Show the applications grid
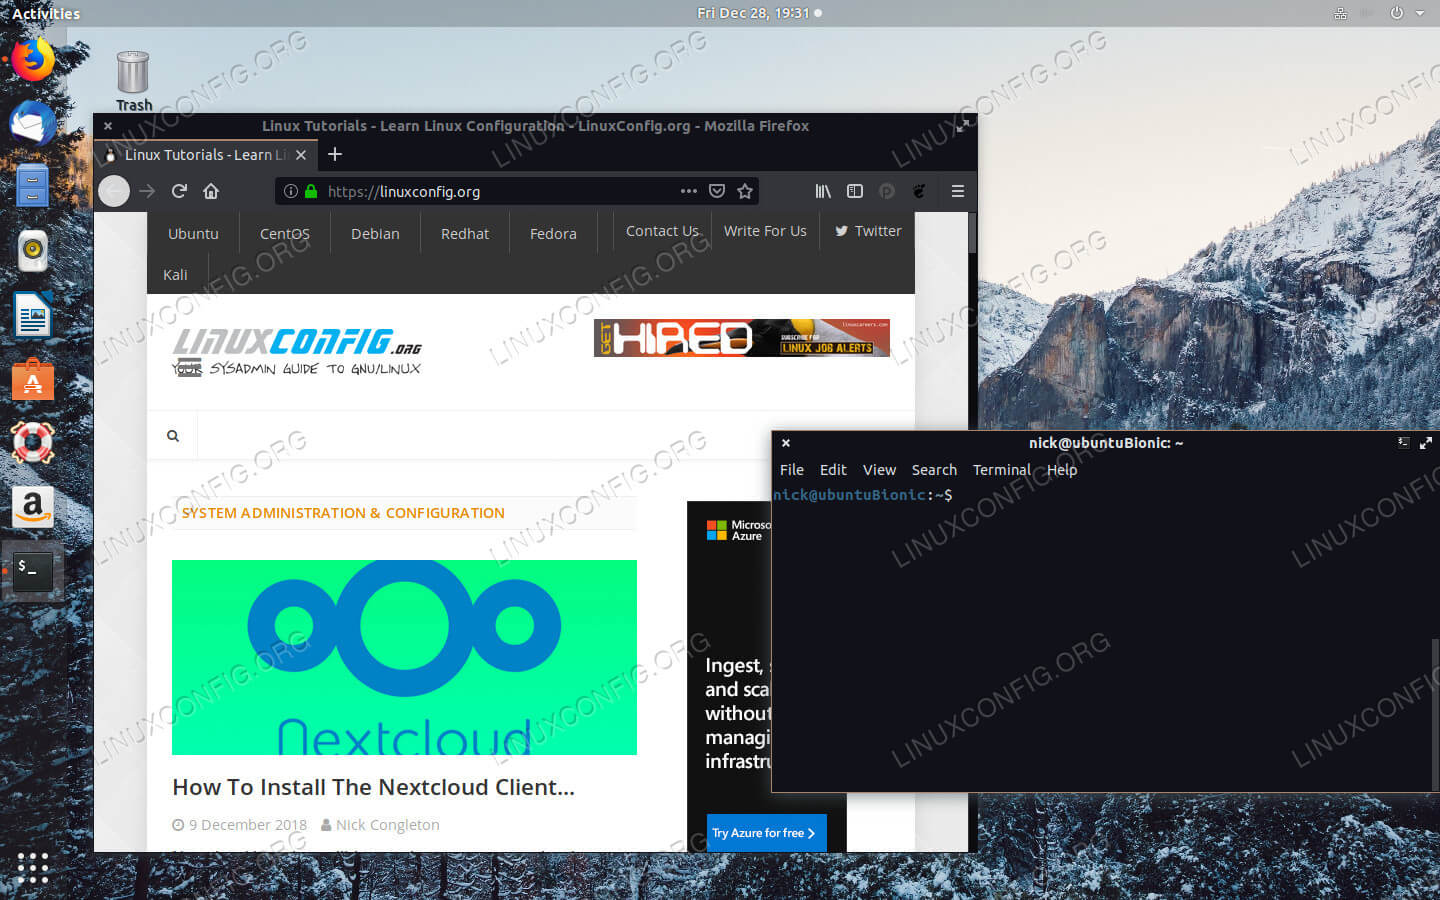This screenshot has height=900, width=1440. pyautogui.click(x=32, y=866)
